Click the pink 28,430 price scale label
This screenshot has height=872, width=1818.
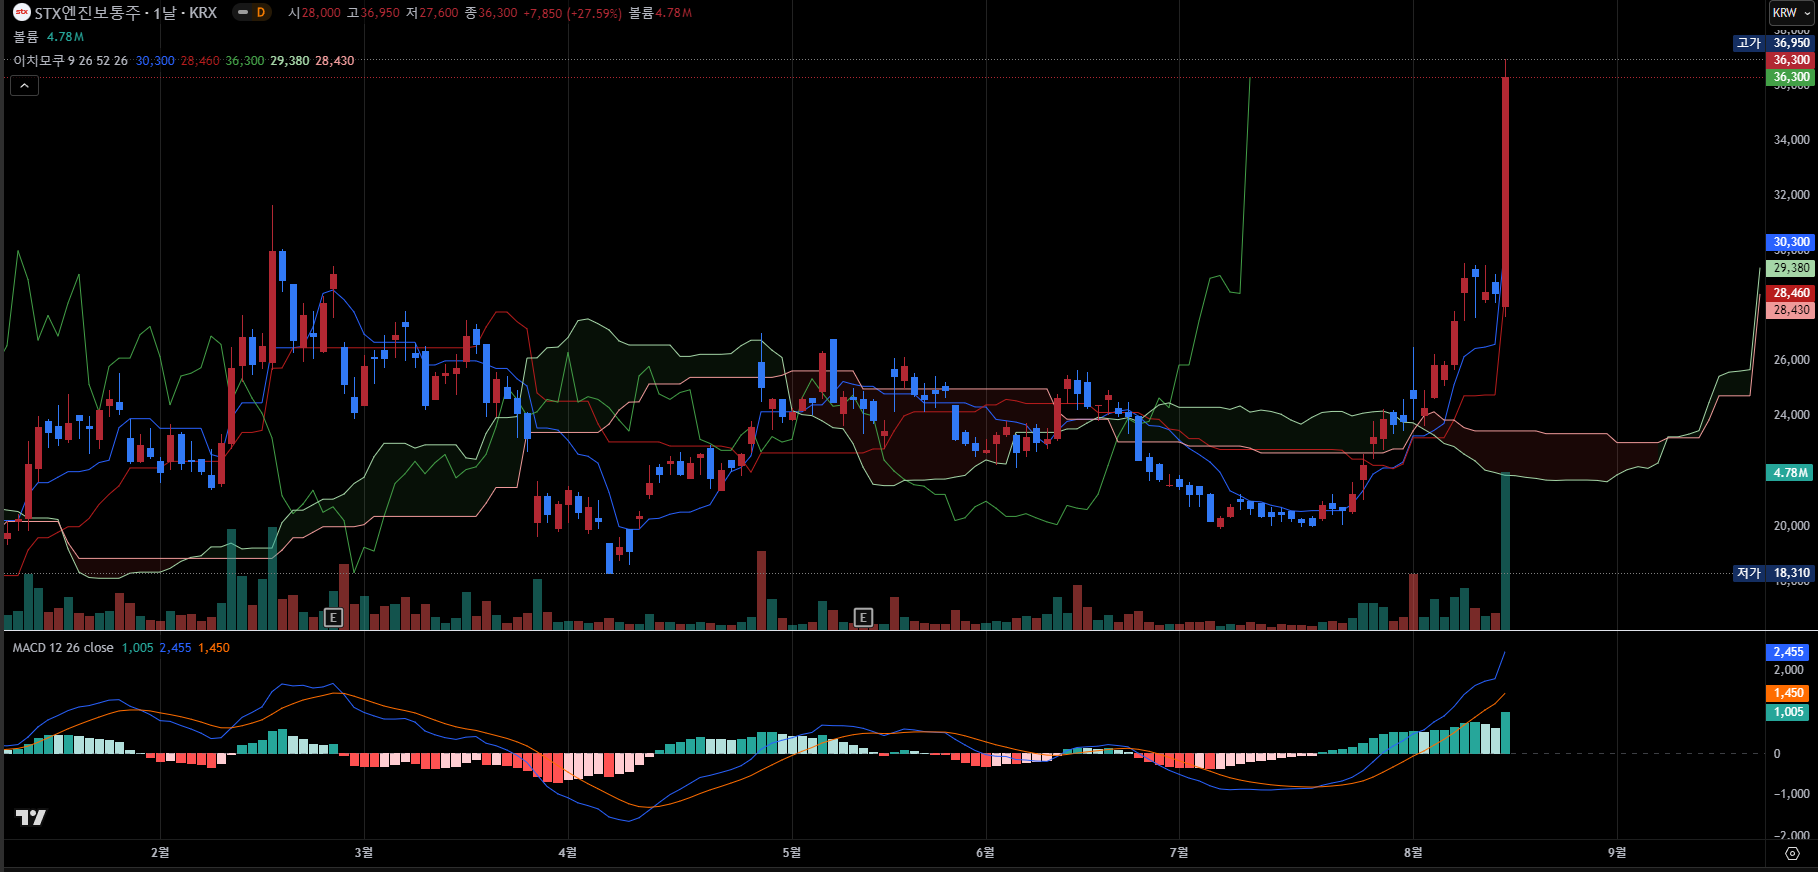[x=1790, y=310]
